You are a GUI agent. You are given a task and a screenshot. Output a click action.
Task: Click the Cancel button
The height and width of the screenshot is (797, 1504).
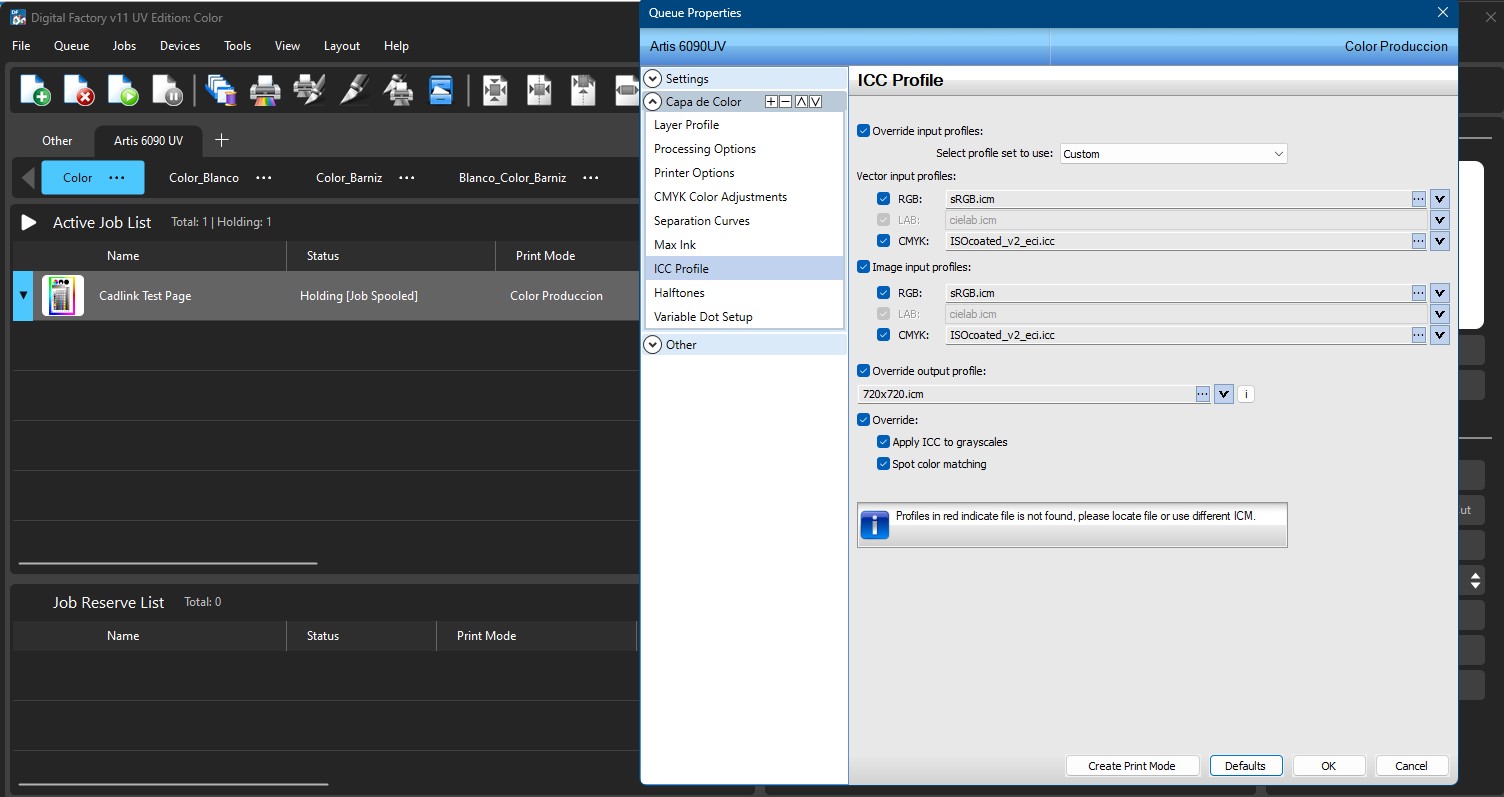click(x=1411, y=766)
